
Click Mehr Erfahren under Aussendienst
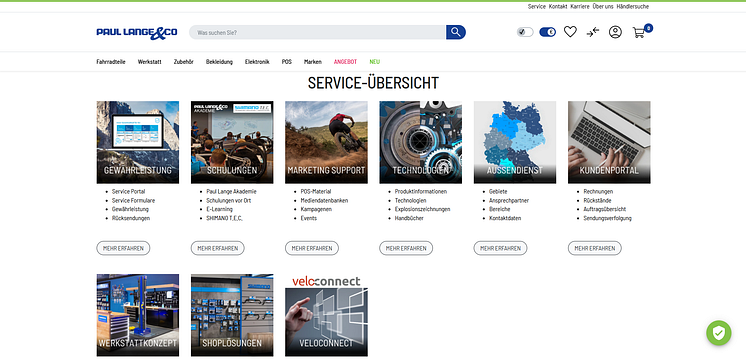point(500,248)
